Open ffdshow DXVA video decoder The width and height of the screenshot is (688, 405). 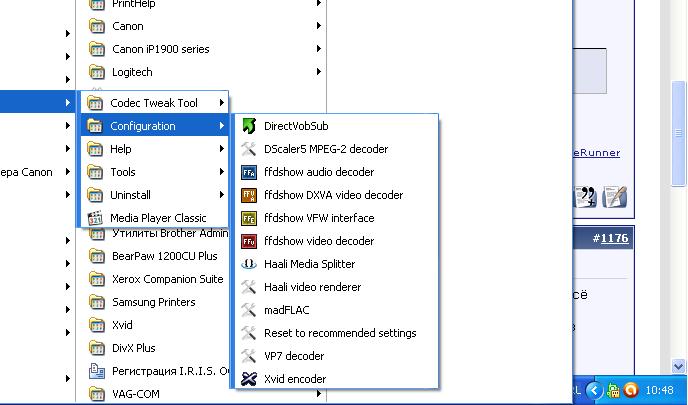(x=333, y=195)
